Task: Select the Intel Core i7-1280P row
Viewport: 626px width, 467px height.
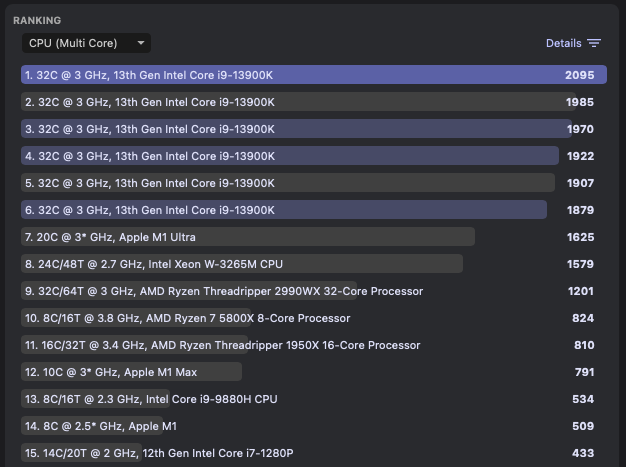Action: pyautogui.click(x=314, y=453)
